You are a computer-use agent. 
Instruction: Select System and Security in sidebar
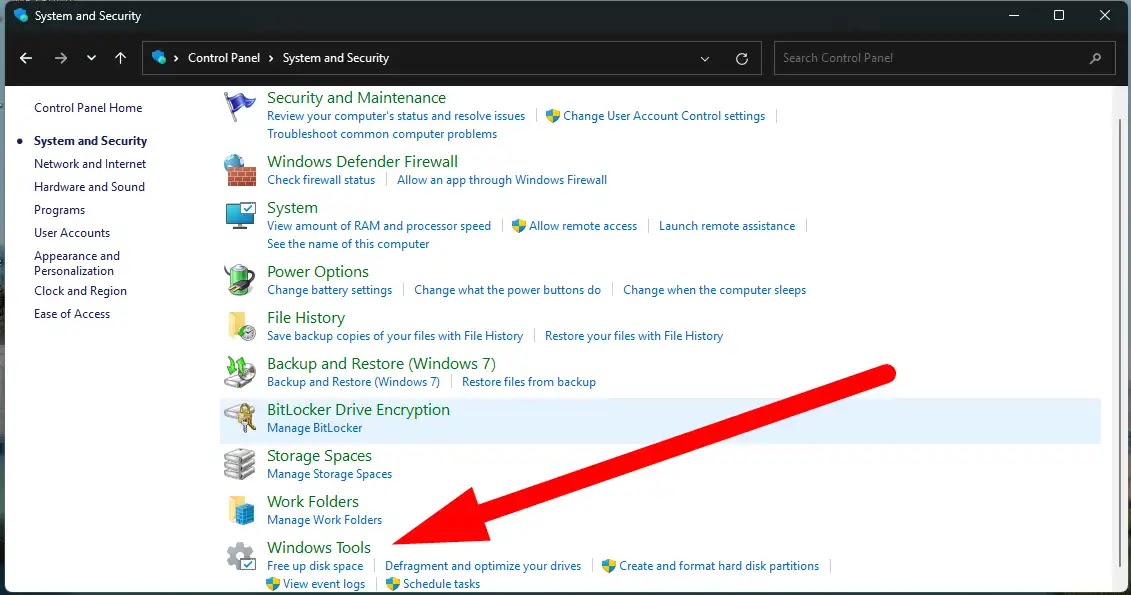tap(90, 141)
